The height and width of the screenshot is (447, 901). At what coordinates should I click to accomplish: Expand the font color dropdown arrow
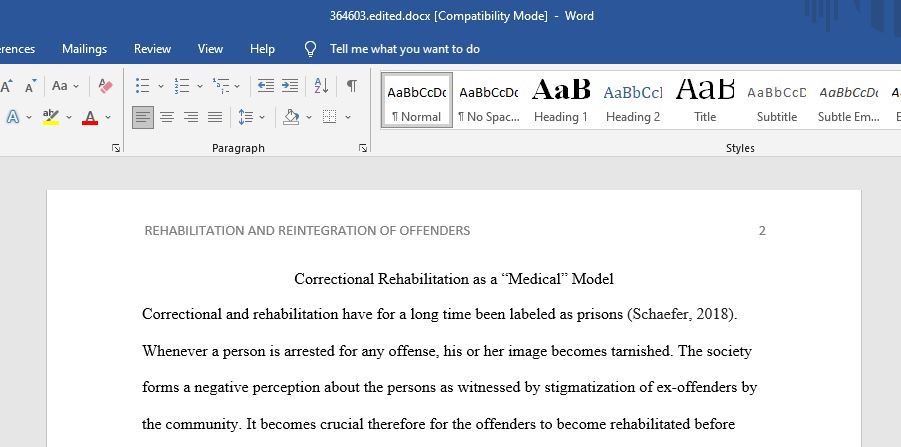point(107,117)
